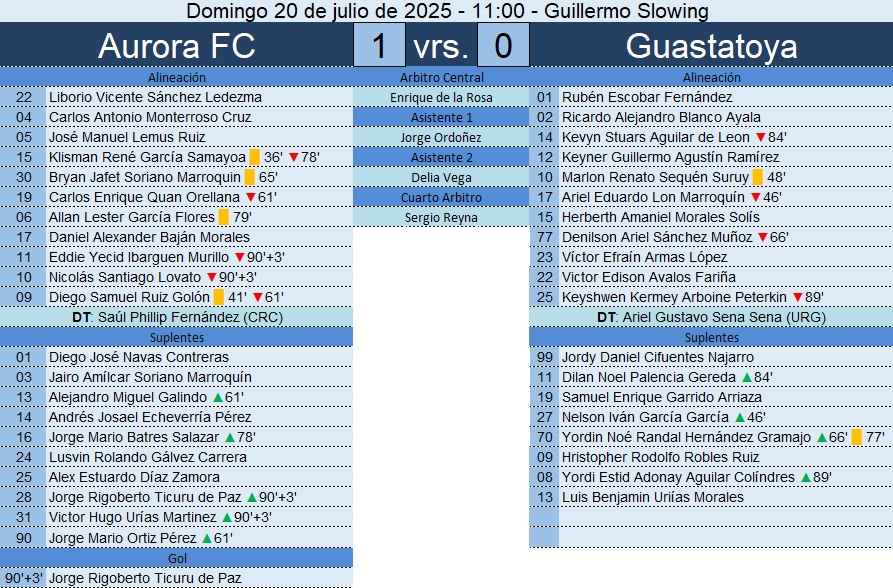Viewport: 893px width, 588px height.
Task: Click yellow card icon beside Klisman René García Samayoa
Action: [x=255, y=157]
